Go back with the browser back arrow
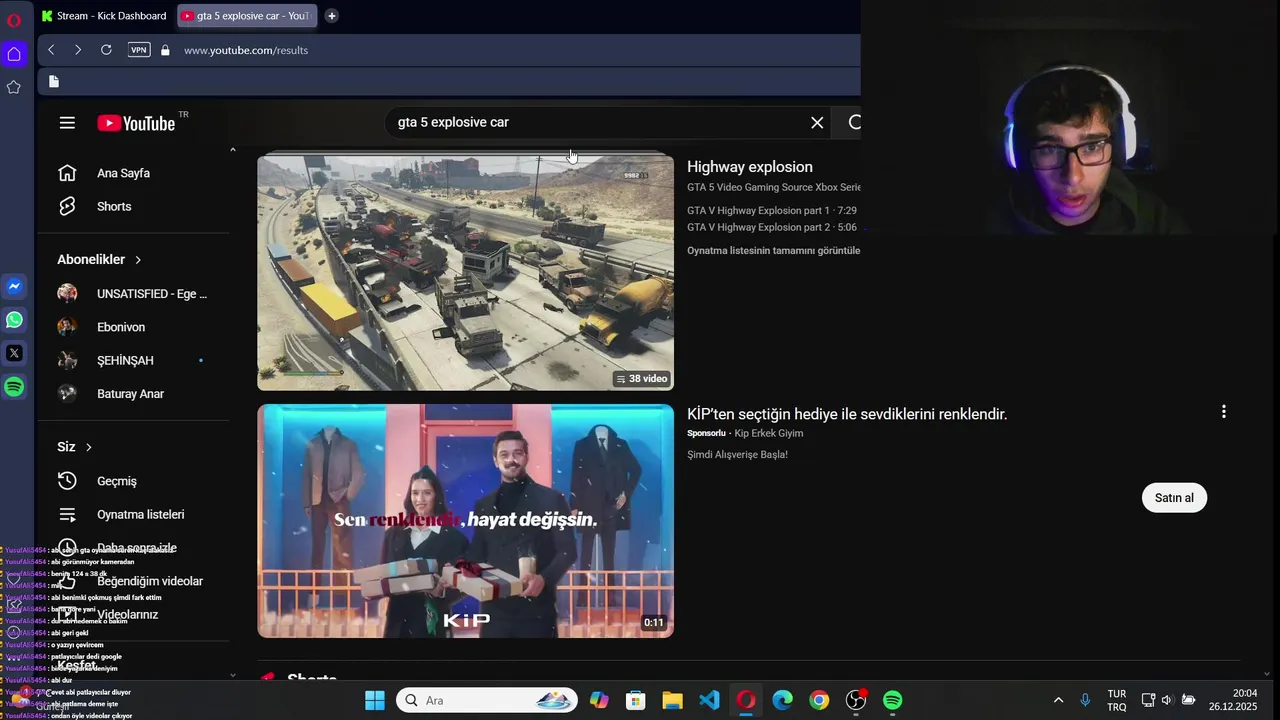The height and width of the screenshot is (720, 1280). [x=51, y=50]
